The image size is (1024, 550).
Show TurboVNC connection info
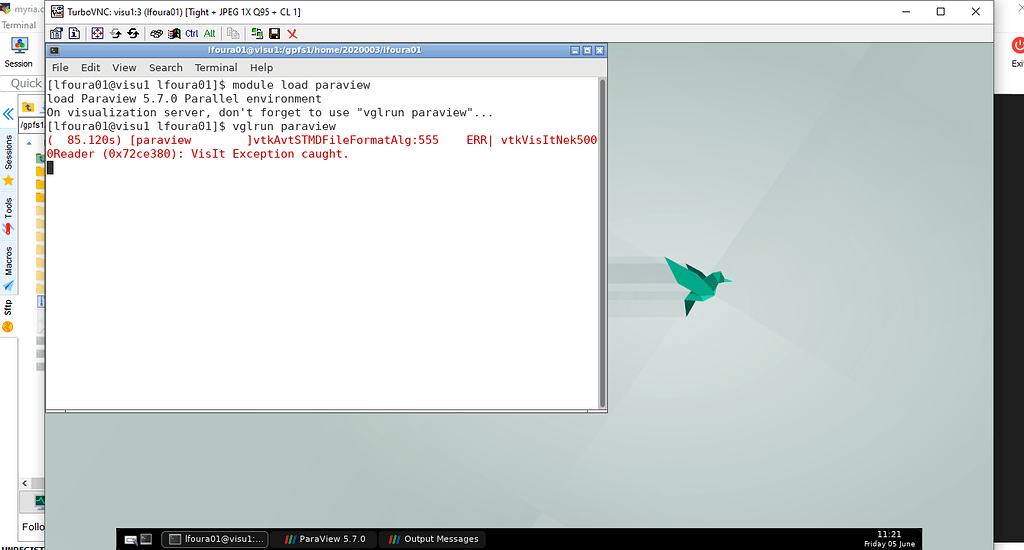click(74, 33)
